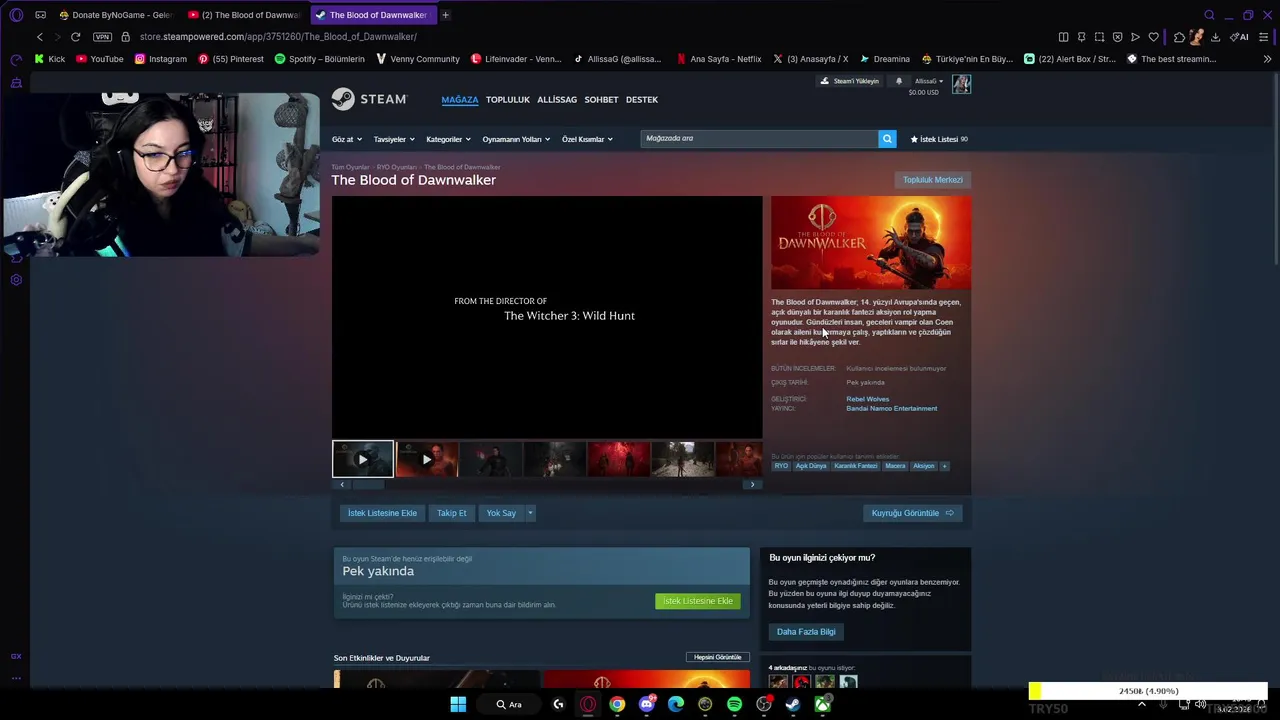Open Topluluk Merkezi community hub
Screen dimensions: 1280x720
click(x=933, y=180)
